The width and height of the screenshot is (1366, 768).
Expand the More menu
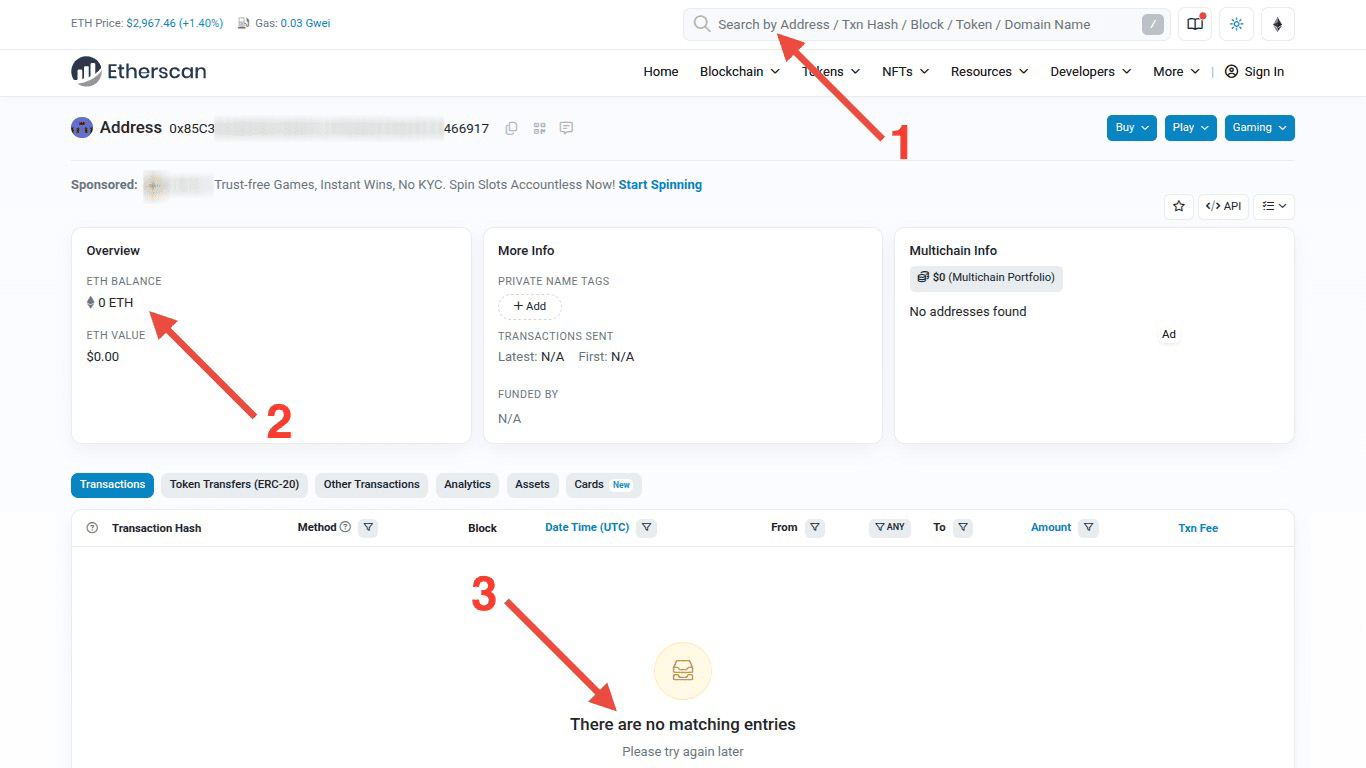(x=1176, y=71)
